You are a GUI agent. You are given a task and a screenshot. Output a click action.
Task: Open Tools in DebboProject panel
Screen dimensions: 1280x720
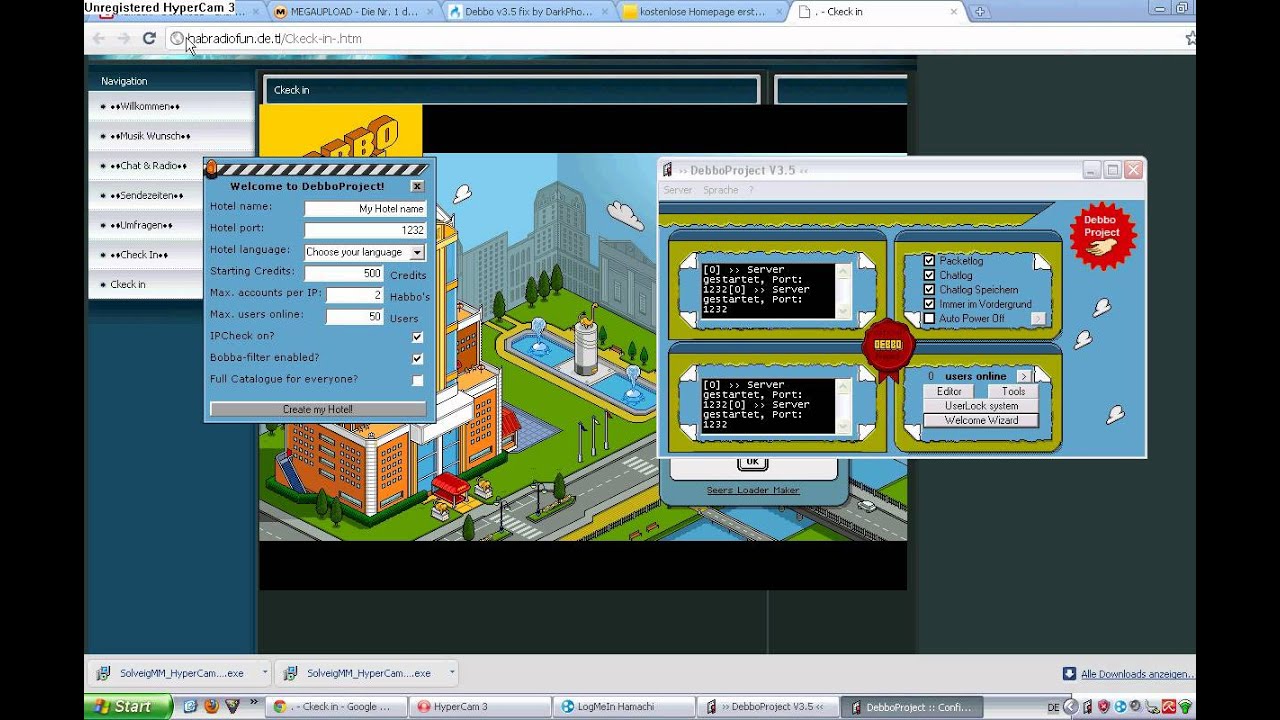[1013, 391]
